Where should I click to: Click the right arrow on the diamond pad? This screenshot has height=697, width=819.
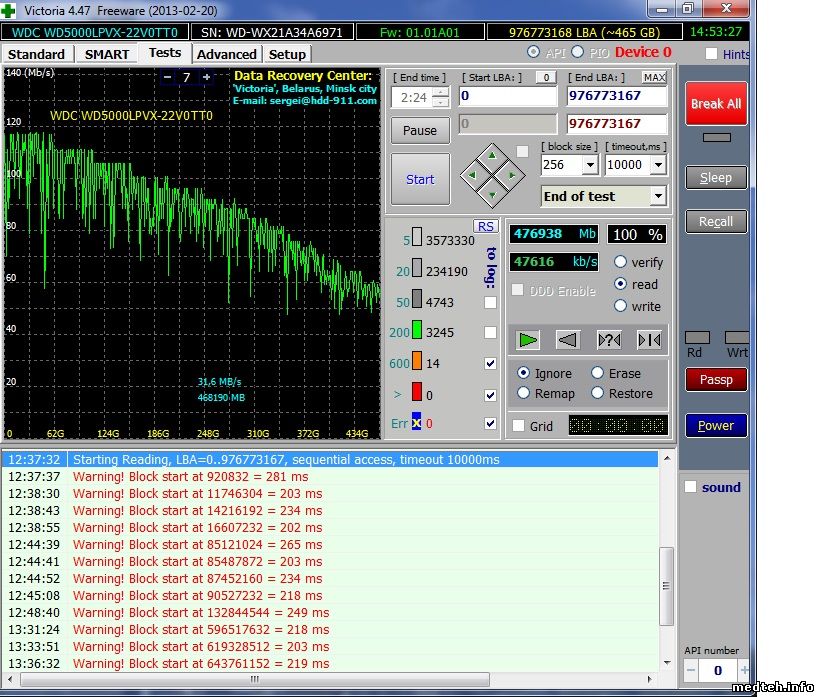point(510,175)
